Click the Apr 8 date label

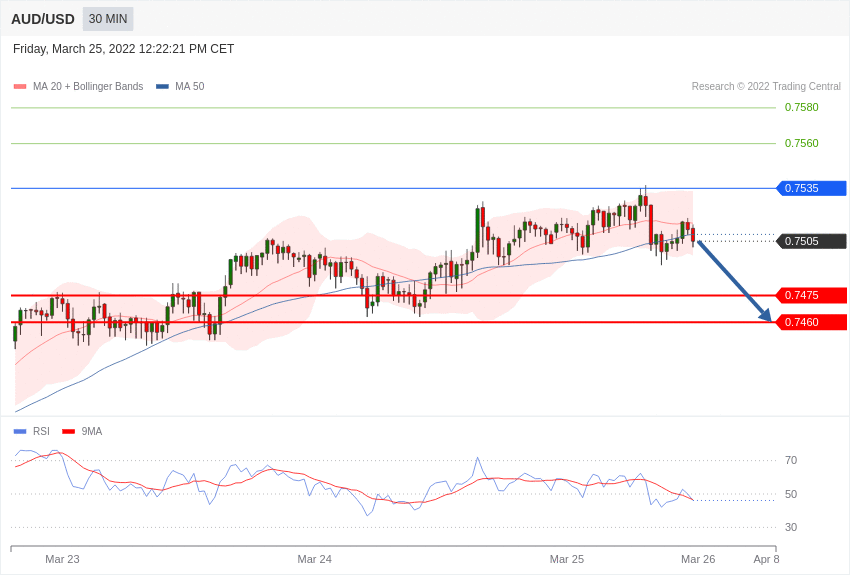click(766, 559)
